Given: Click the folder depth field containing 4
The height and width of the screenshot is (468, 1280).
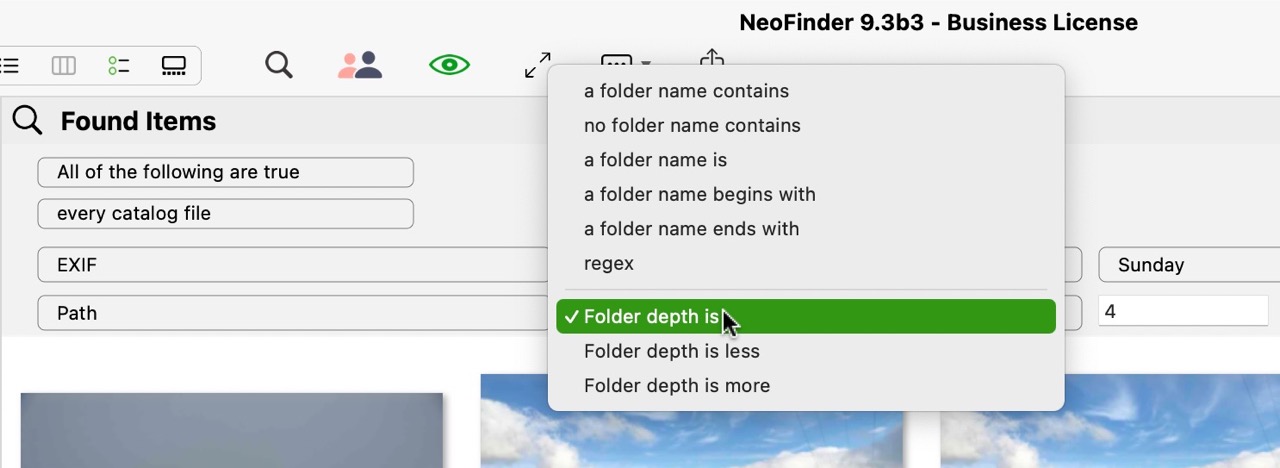Looking at the screenshot, I should tap(1183, 312).
